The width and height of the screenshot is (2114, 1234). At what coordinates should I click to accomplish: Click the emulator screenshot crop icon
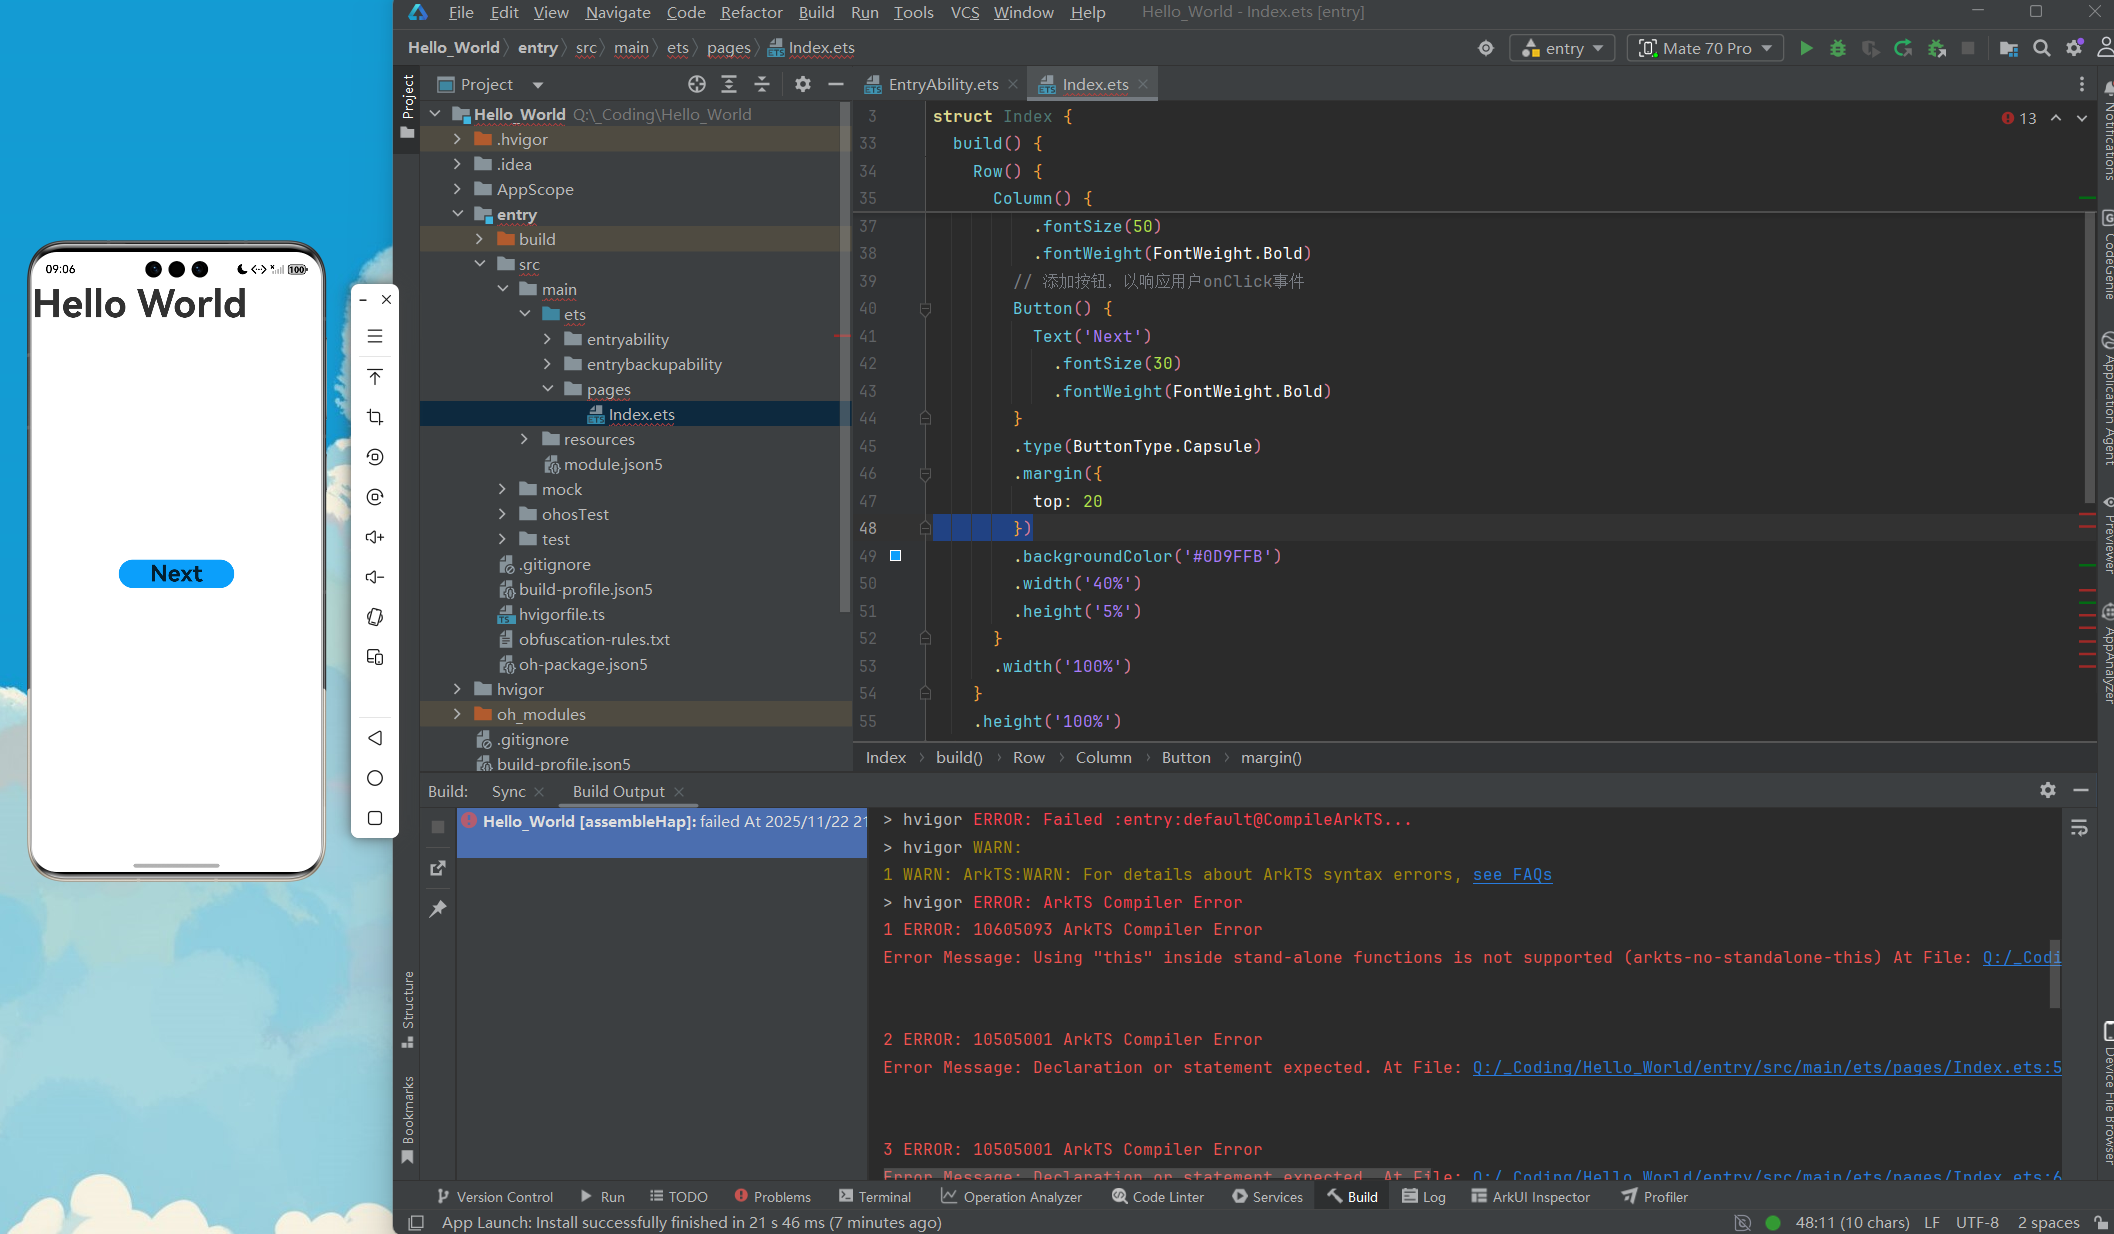point(375,417)
